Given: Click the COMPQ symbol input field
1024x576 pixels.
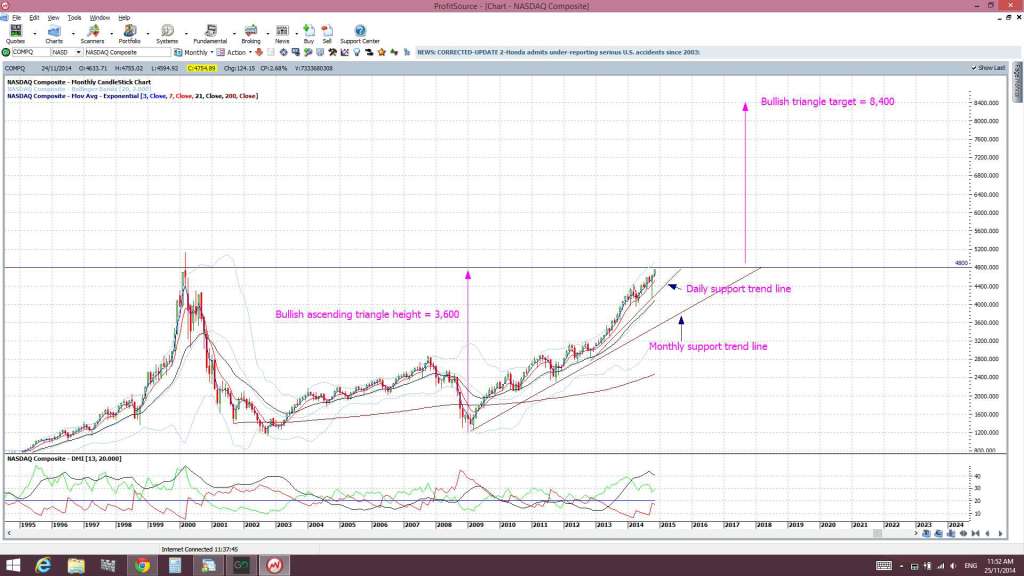Looking at the screenshot, I should coord(30,52).
